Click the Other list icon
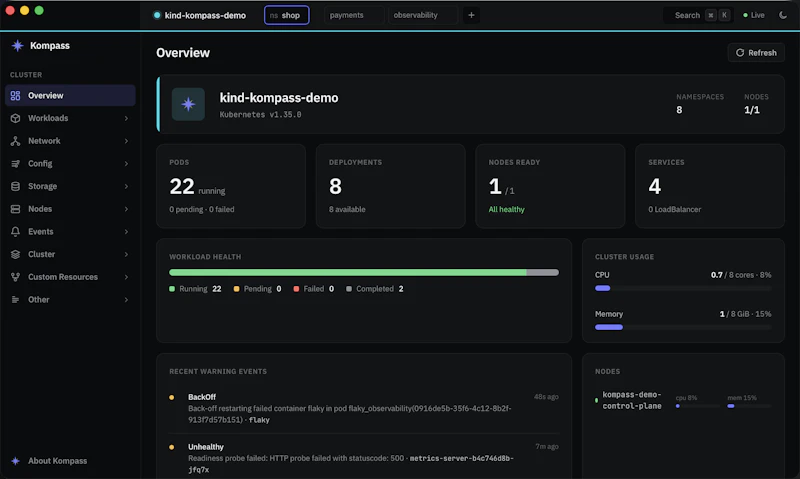 15,299
